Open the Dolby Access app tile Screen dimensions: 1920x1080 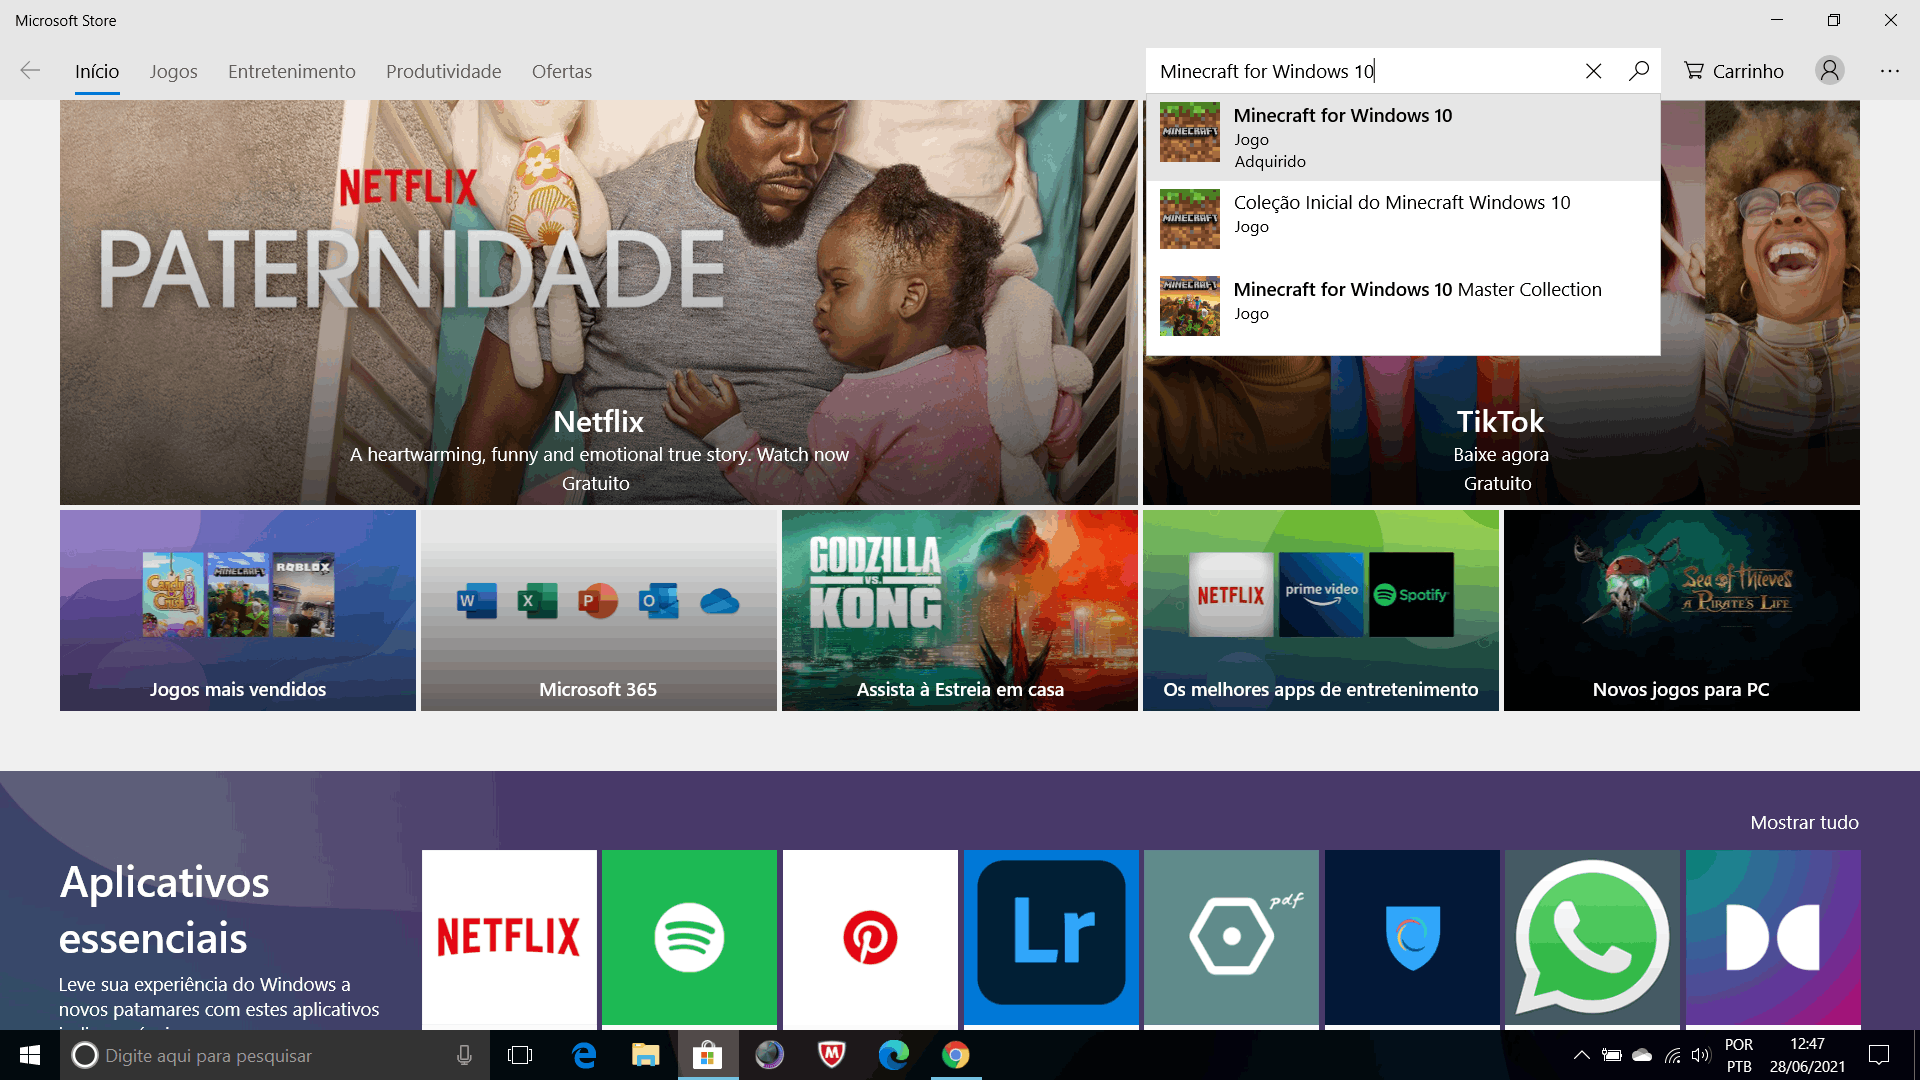coord(1773,938)
